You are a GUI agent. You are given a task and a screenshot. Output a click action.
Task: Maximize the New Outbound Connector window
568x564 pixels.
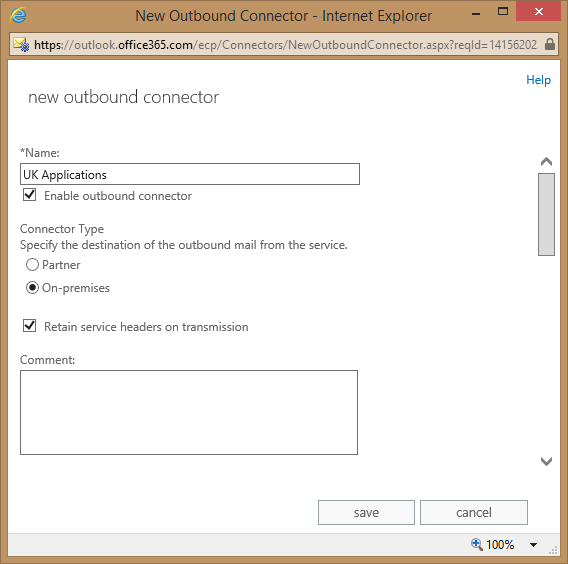point(503,12)
